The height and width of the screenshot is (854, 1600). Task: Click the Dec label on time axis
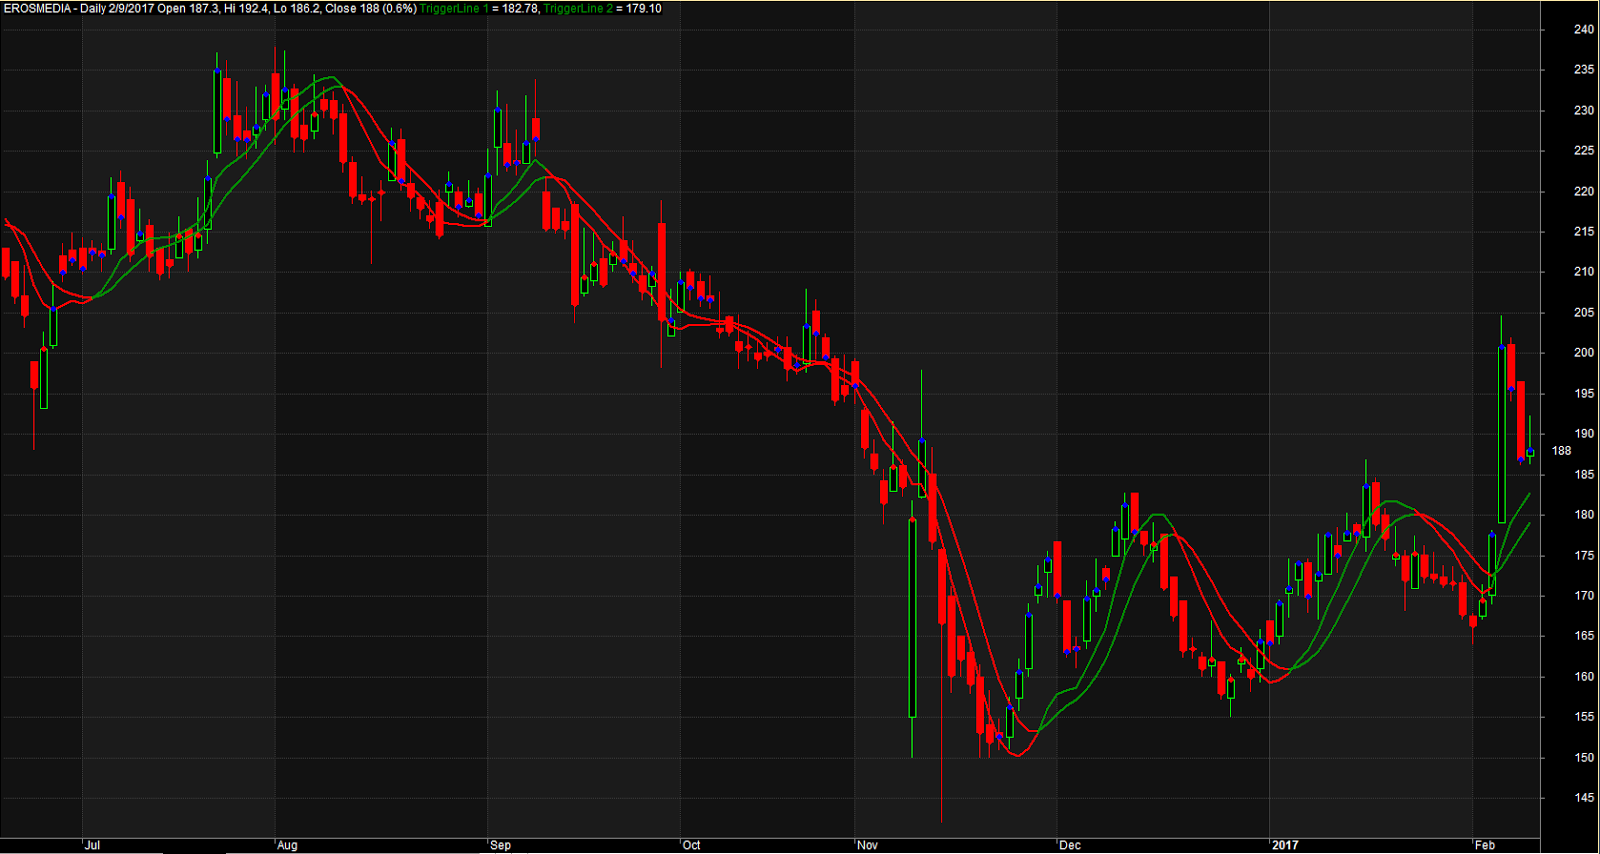(1070, 845)
